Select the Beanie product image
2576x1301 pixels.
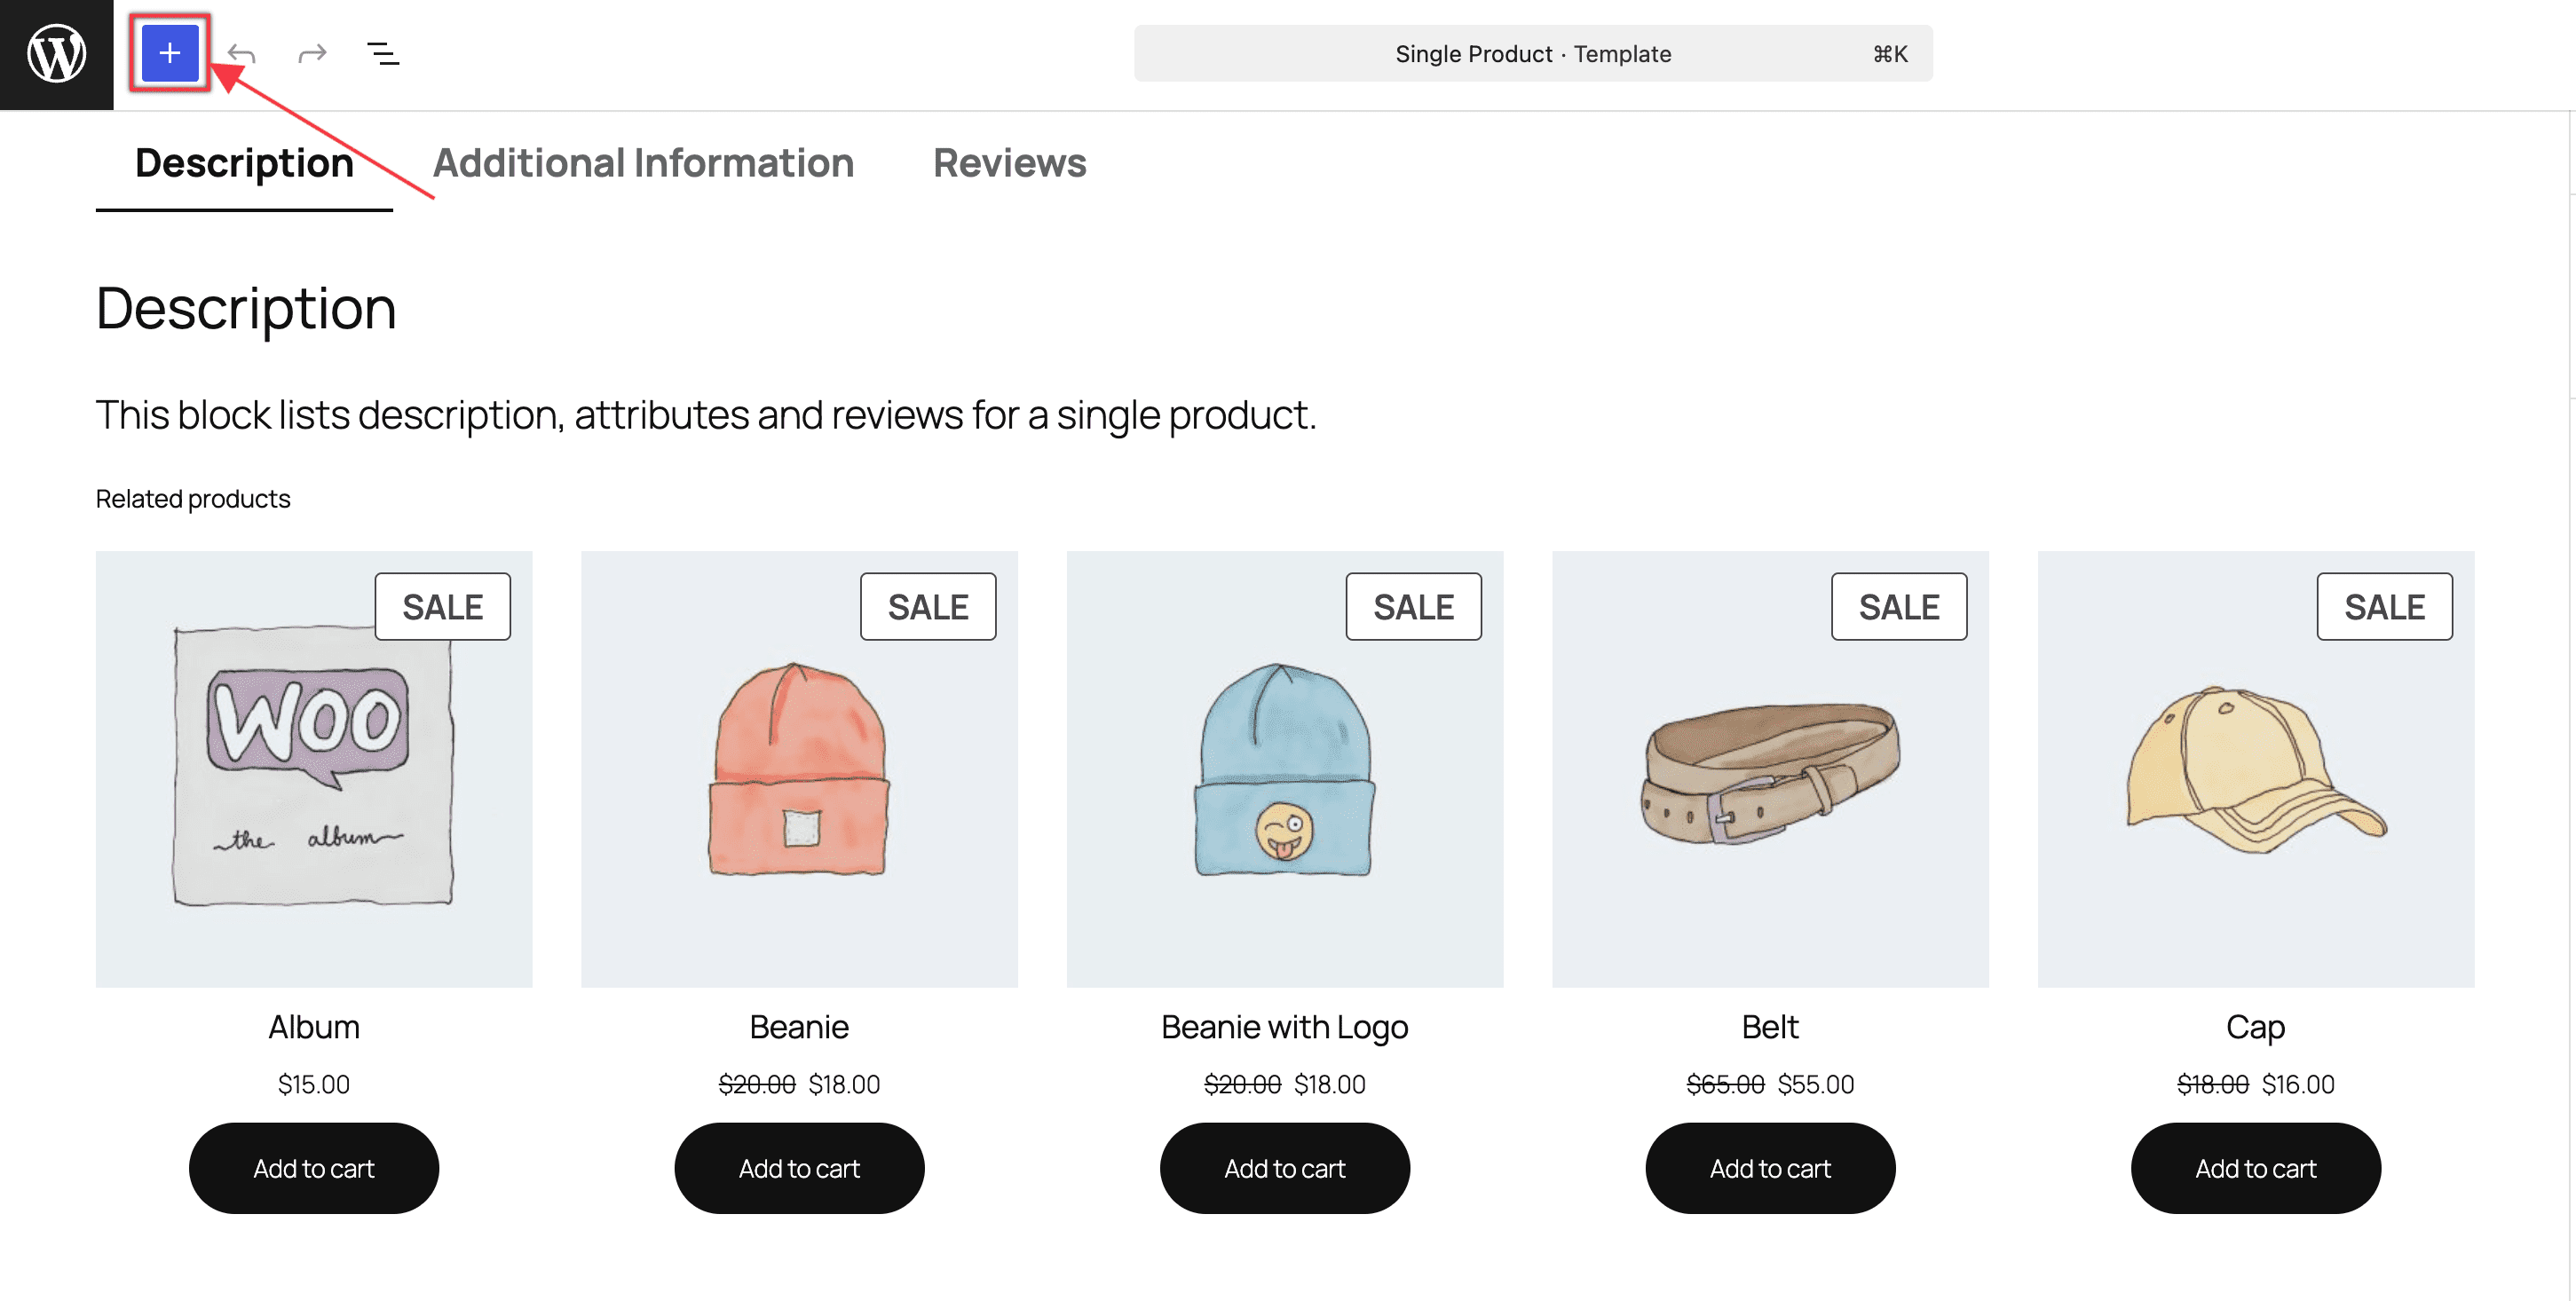(x=799, y=770)
